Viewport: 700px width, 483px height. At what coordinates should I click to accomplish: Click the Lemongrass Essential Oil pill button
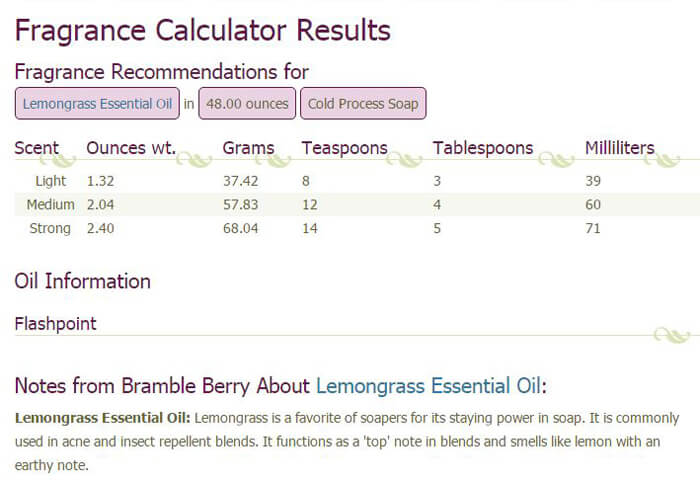click(97, 103)
